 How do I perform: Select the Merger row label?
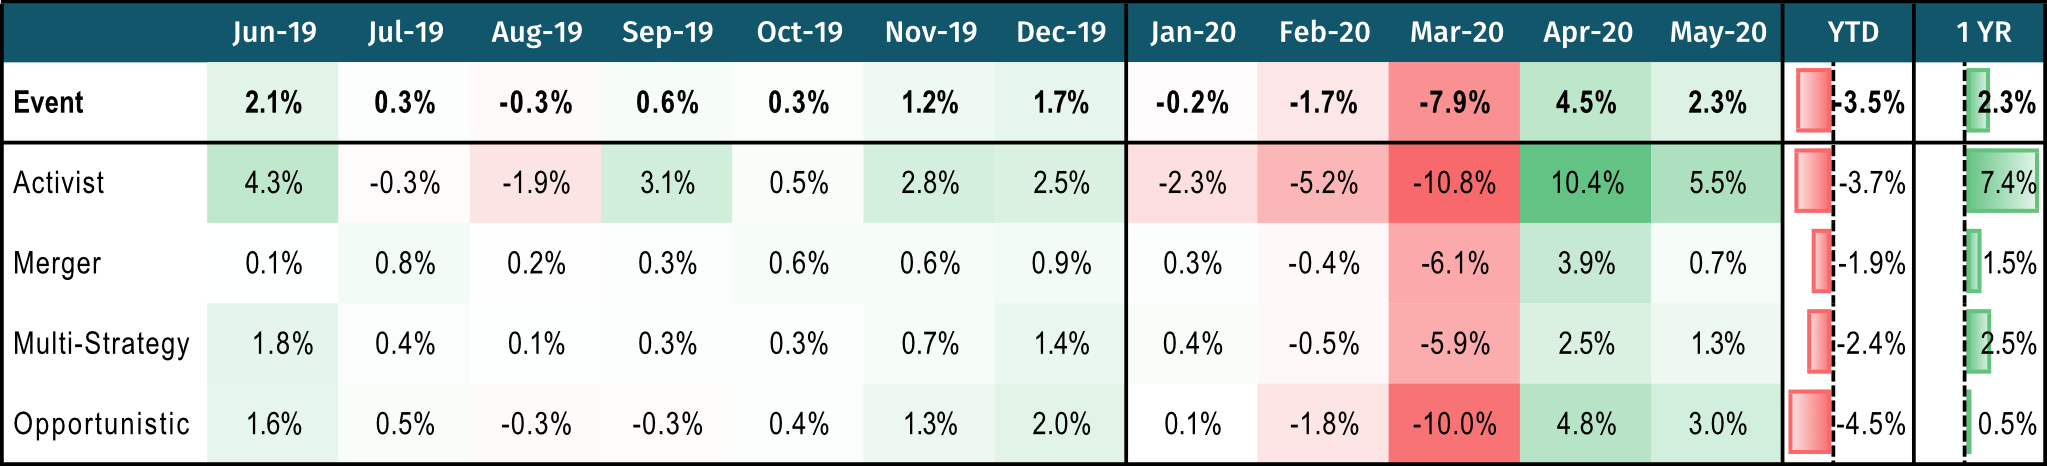(57, 263)
